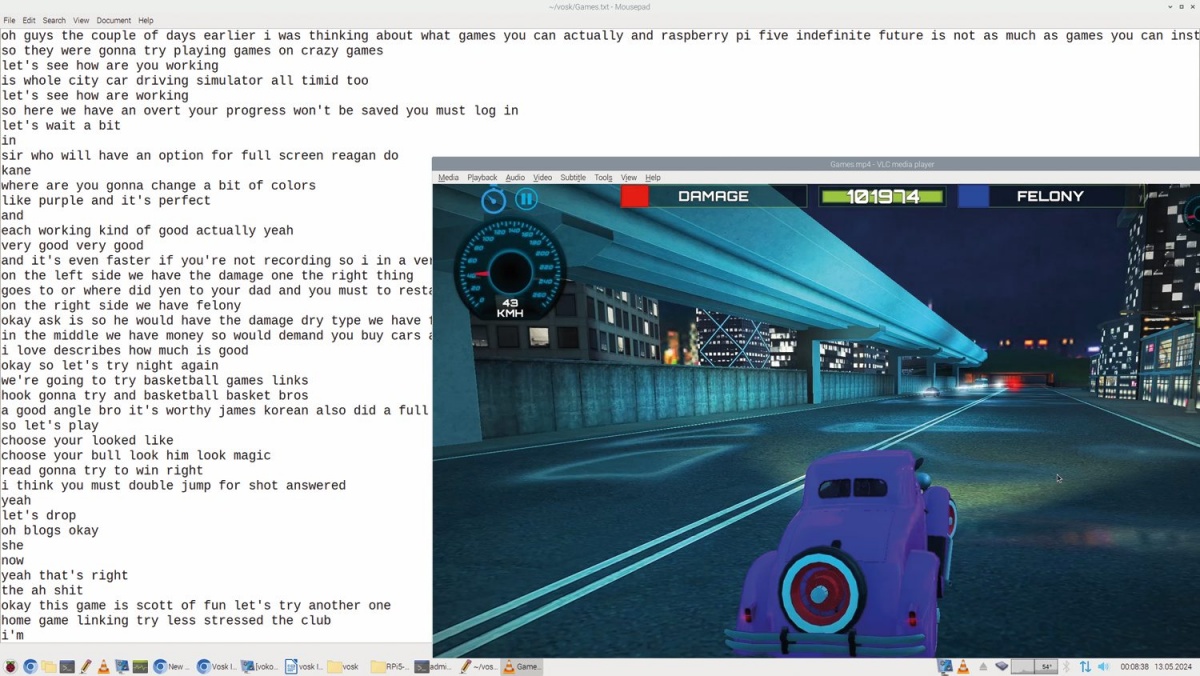Open VLC's Playback menu

click(482, 177)
